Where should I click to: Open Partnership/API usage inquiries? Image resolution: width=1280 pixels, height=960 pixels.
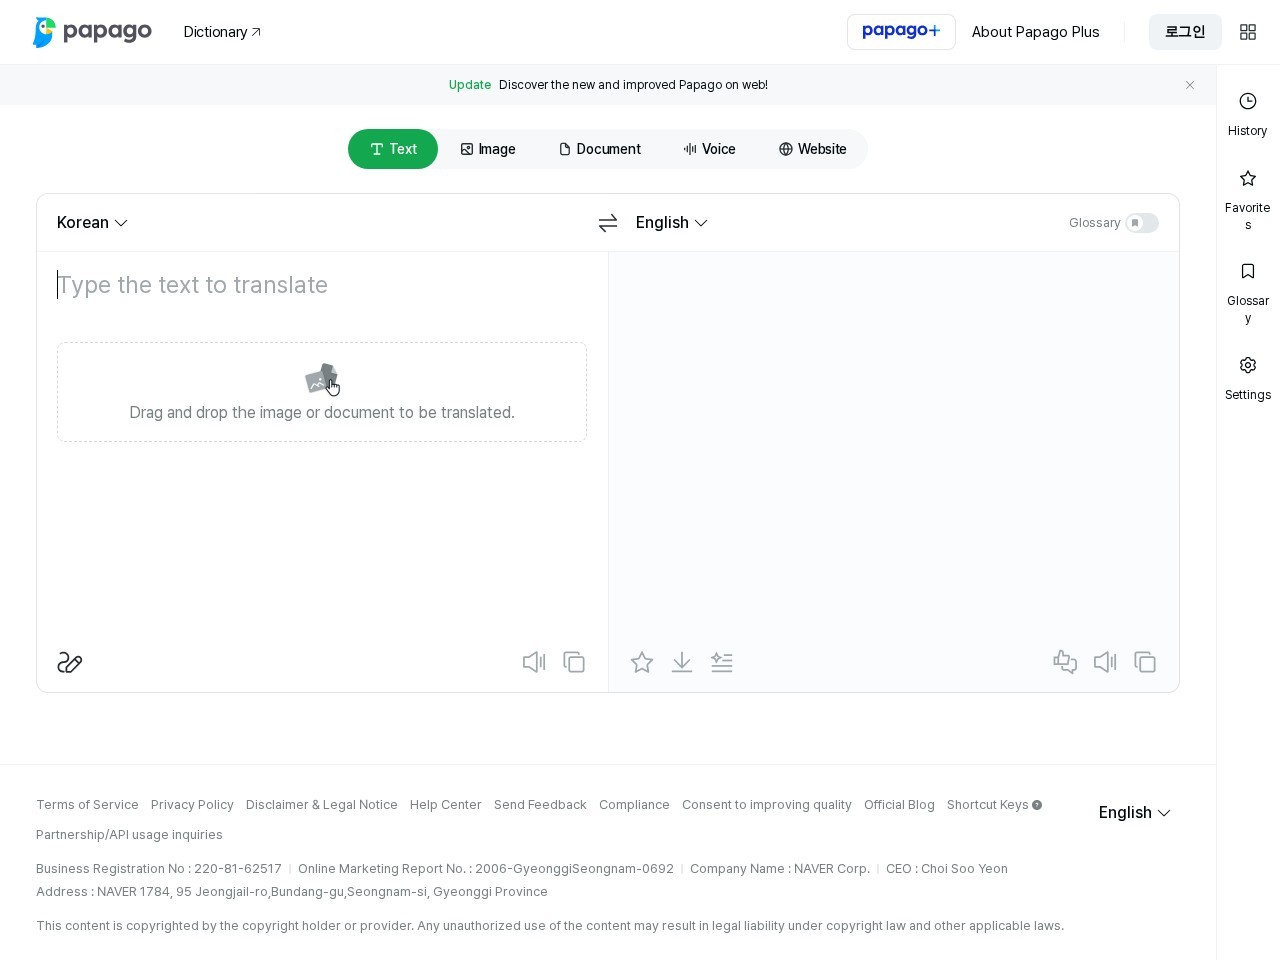[x=129, y=835]
